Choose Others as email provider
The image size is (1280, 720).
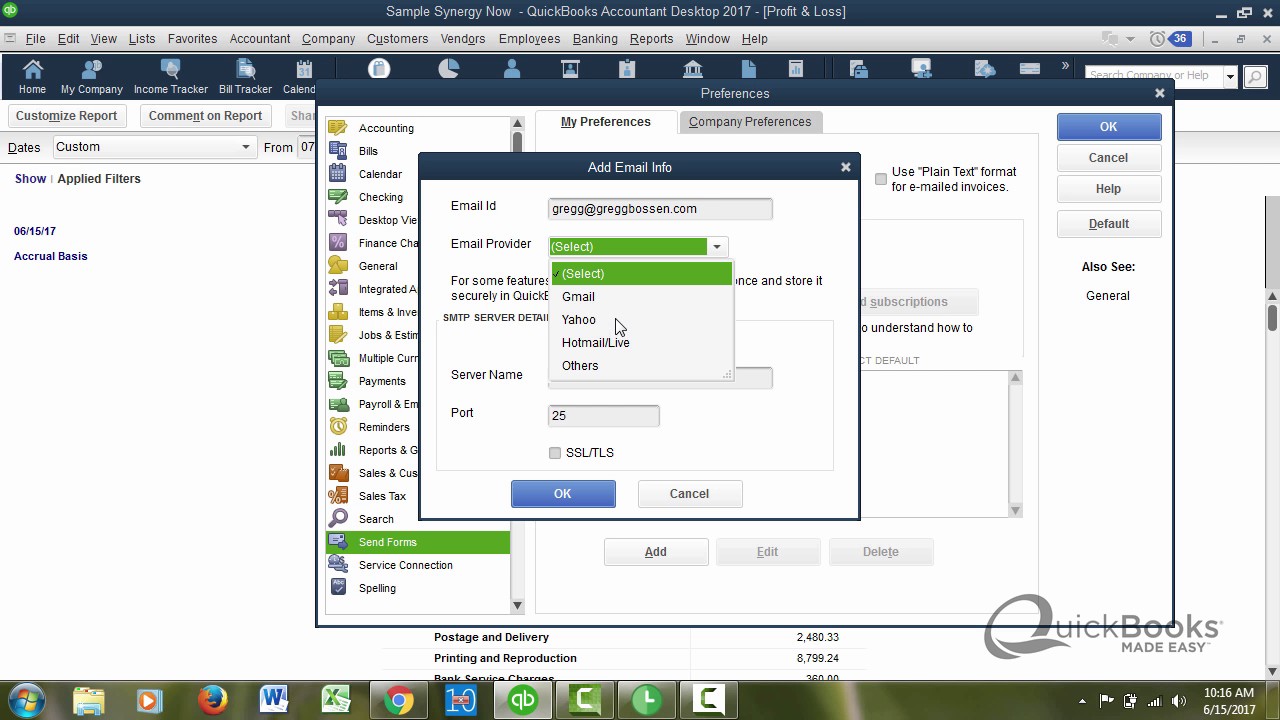point(641,366)
